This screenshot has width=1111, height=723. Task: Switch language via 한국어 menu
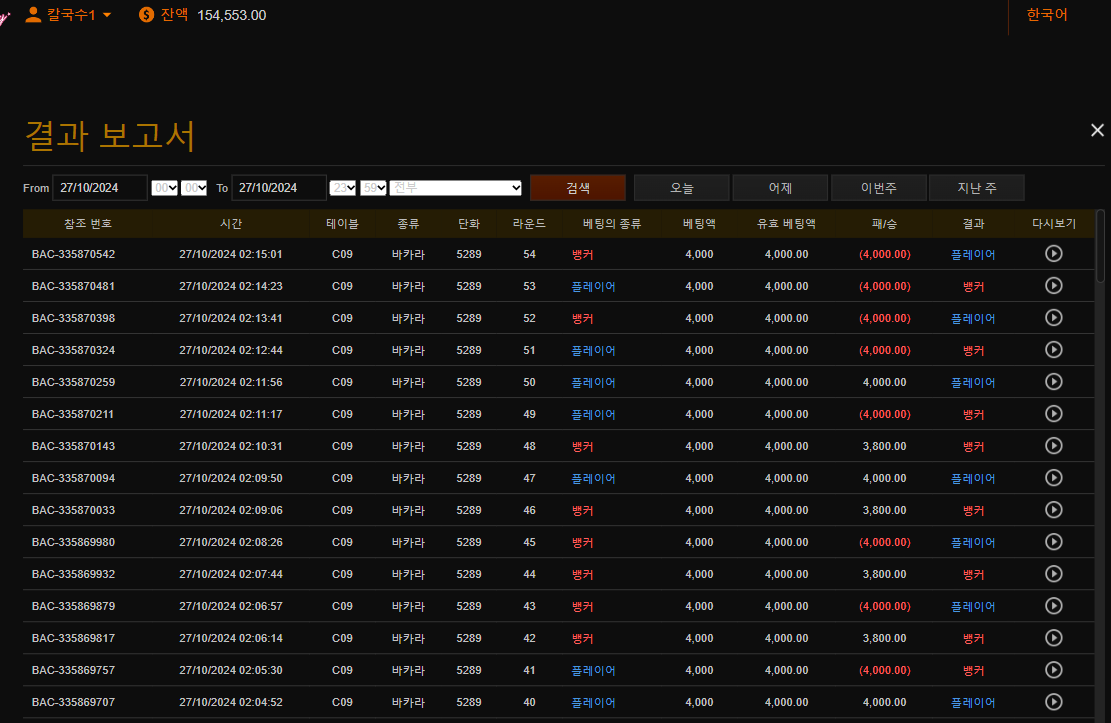click(x=1047, y=15)
